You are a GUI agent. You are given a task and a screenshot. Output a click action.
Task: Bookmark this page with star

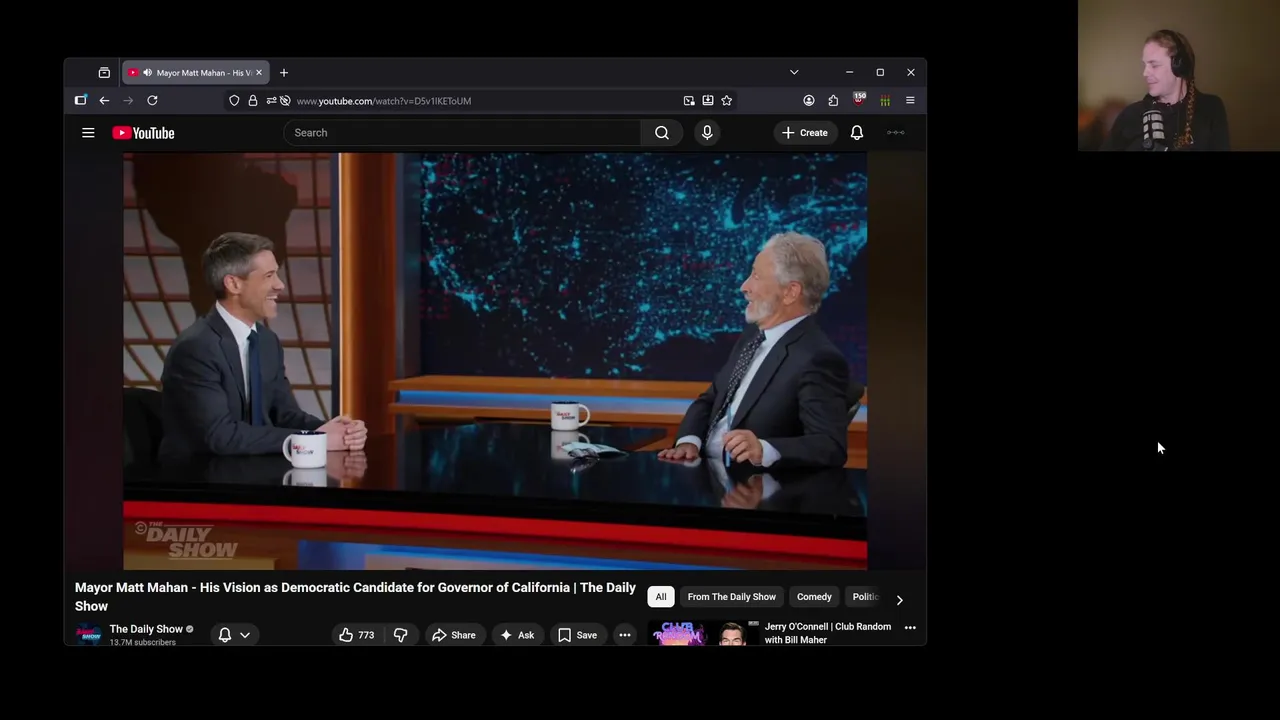pos(727,101)
